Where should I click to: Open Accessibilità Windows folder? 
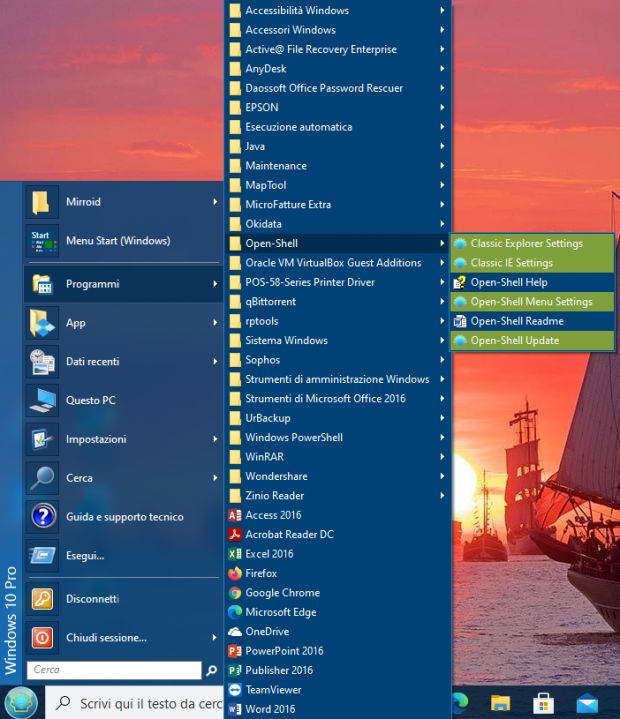338,11
